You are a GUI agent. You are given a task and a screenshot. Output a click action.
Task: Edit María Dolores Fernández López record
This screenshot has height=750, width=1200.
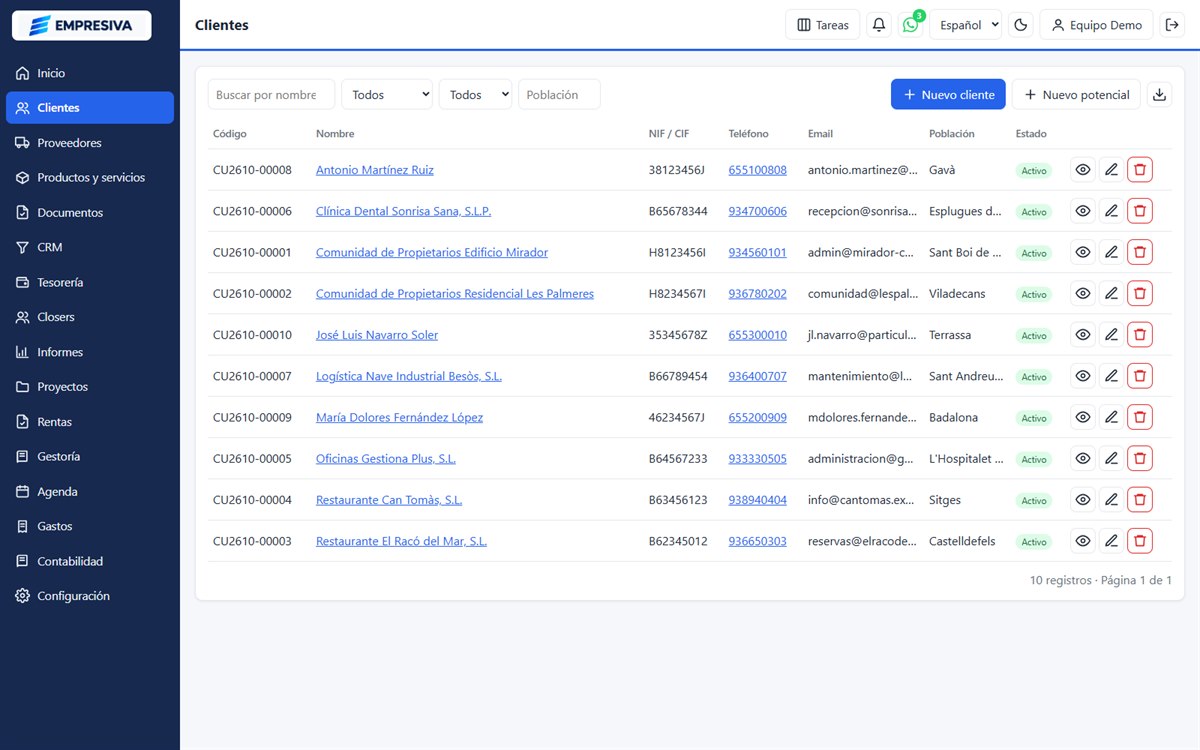point(1111,417)
